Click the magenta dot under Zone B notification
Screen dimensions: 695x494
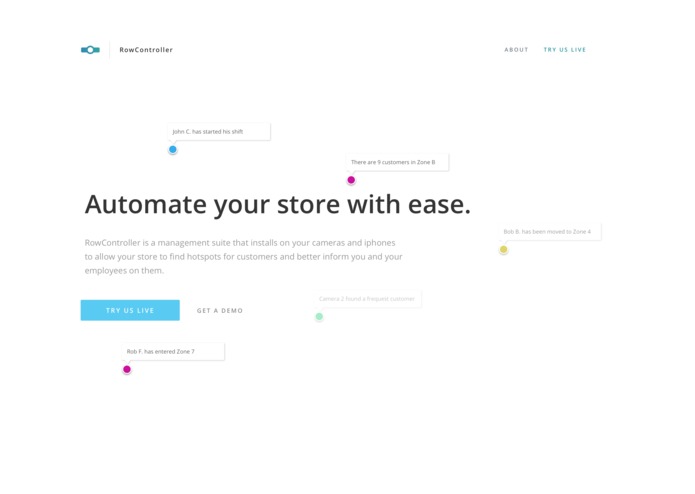[x=351, y=180]
